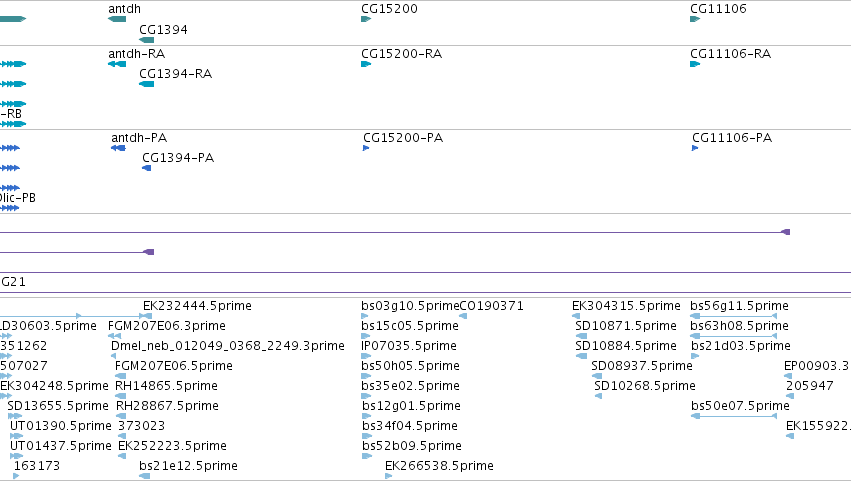Click the CG15200-PA protein arrow

pyautogui.click(x=366, y=148)
